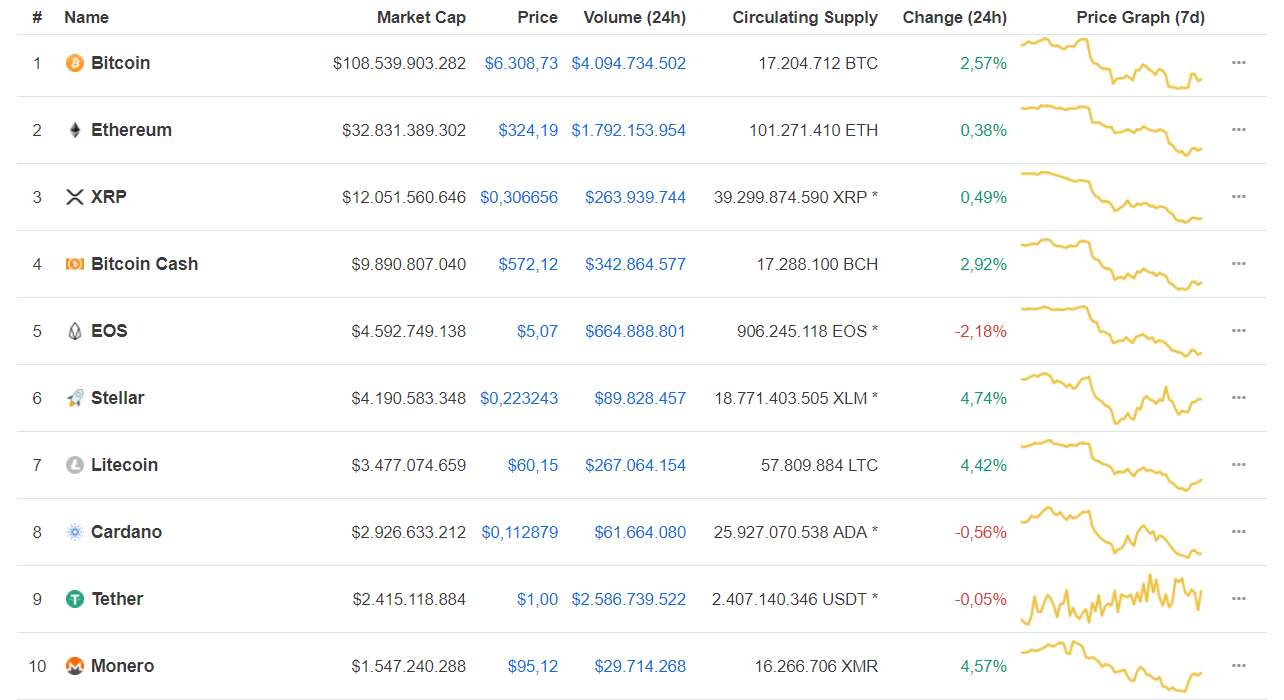Image resolution: width=1284 pixels, height=700 pixels.
Task: Click the Name column header
Action: click(86, 17)
